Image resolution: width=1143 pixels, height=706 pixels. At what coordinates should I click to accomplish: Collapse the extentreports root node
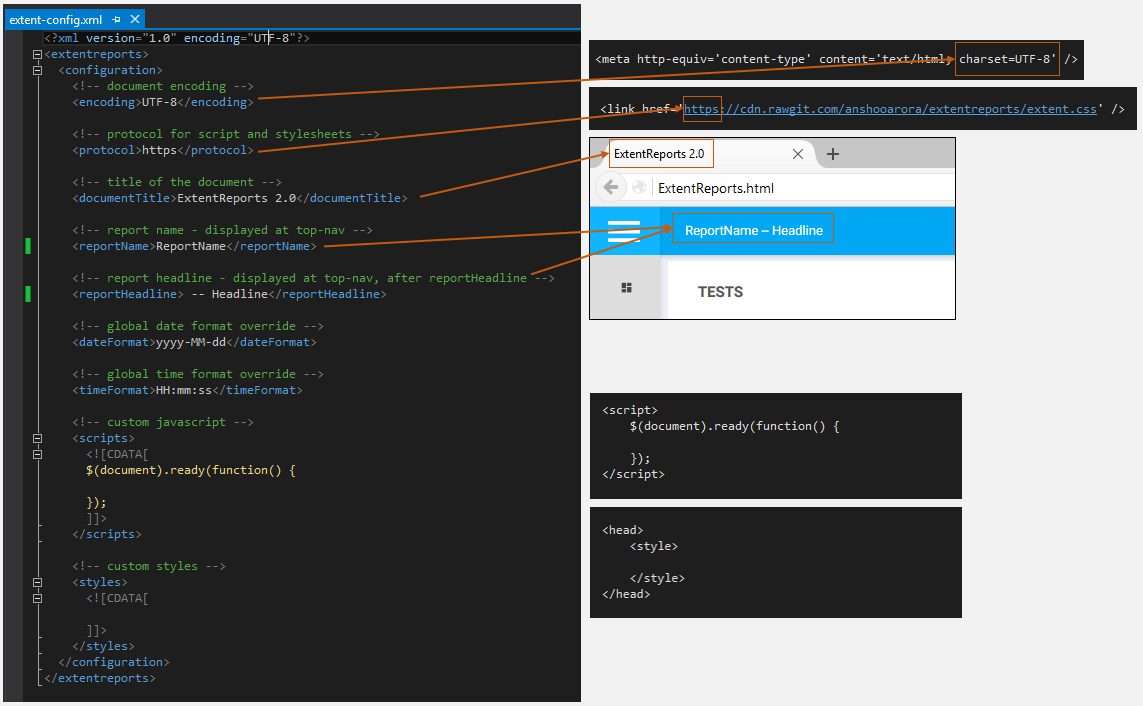pos(37,54)
